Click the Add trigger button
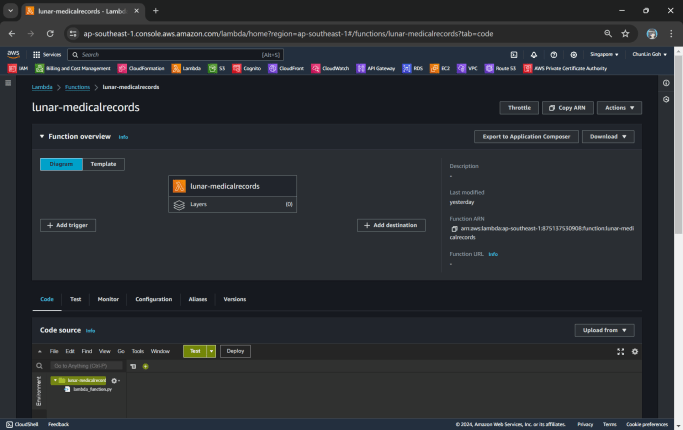The image size is (683, 430). [68, 226]
